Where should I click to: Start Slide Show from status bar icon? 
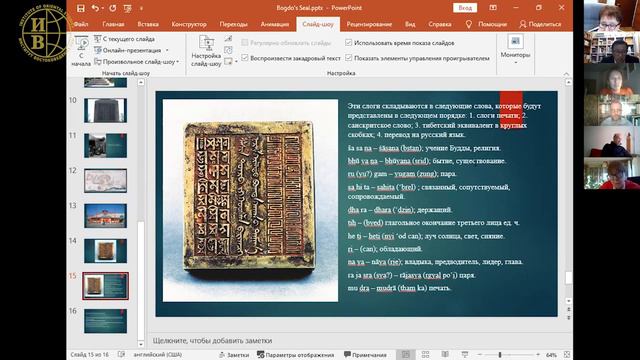464,354
